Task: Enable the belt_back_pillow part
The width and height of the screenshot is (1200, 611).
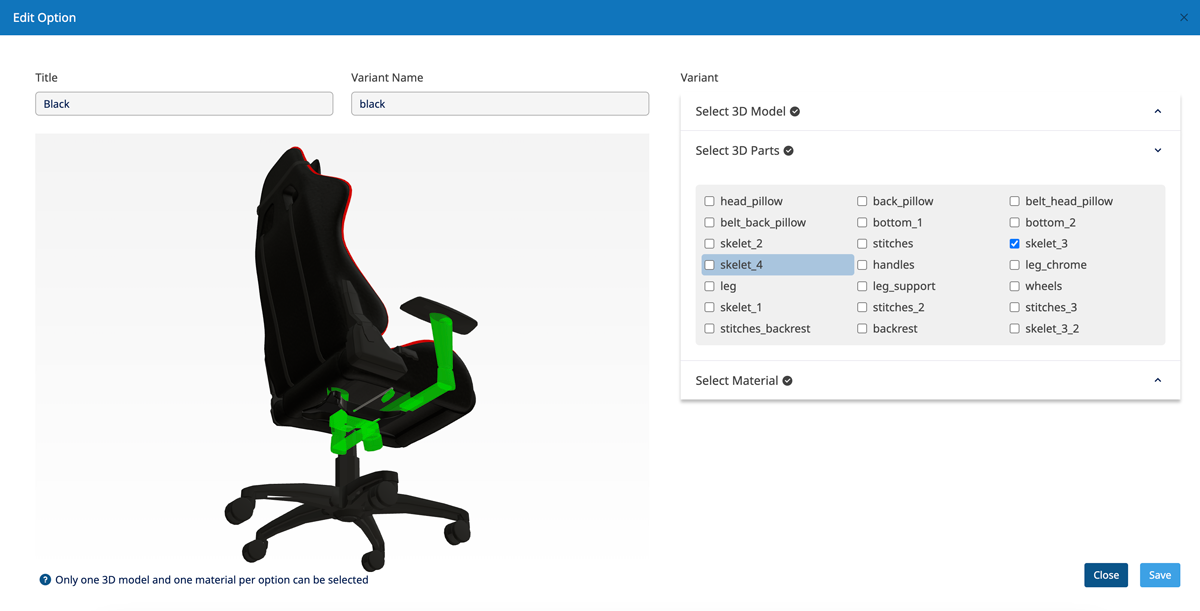Action: pyautogui.click(x=710, y=222)
